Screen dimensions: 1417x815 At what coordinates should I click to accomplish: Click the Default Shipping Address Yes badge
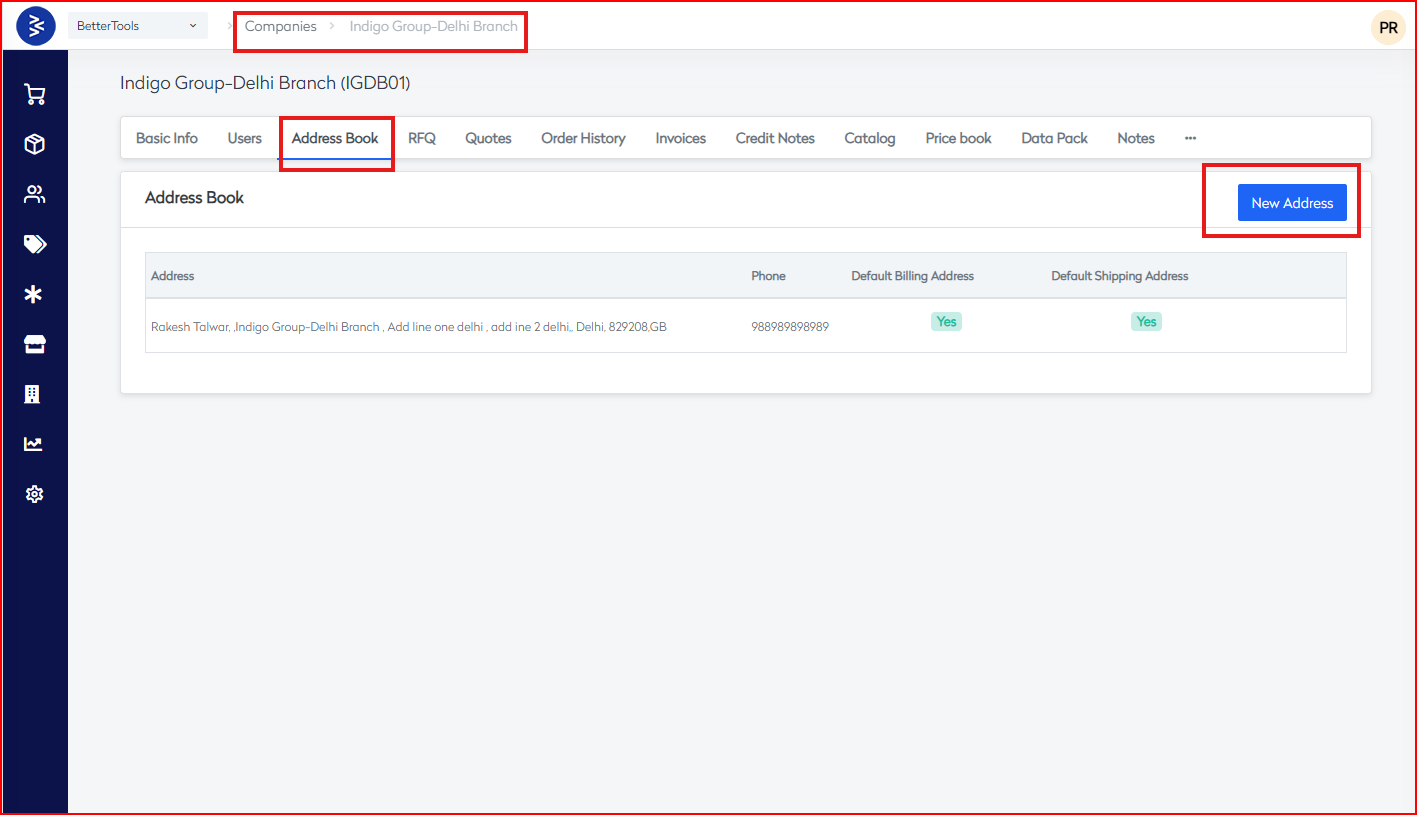click(1146, 322)
